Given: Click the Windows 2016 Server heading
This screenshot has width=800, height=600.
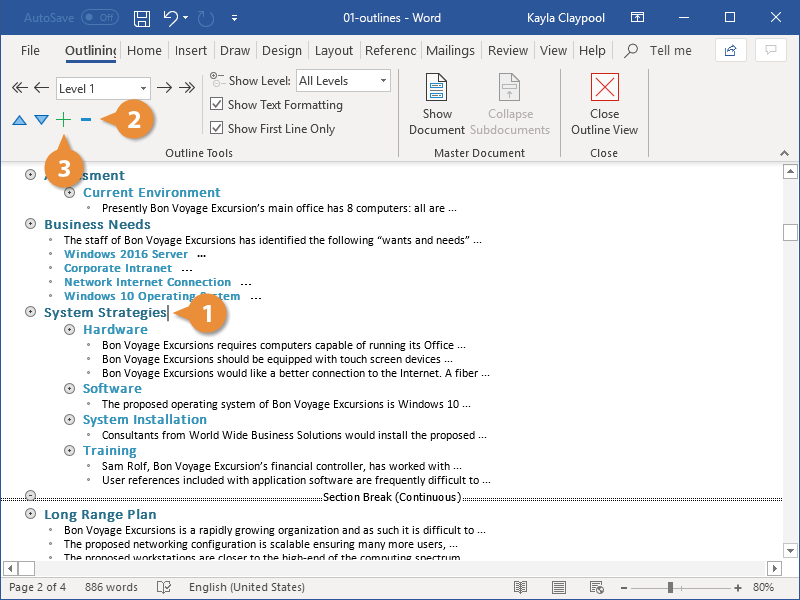Looking at the screenshot, I should [x=126, y=254].
